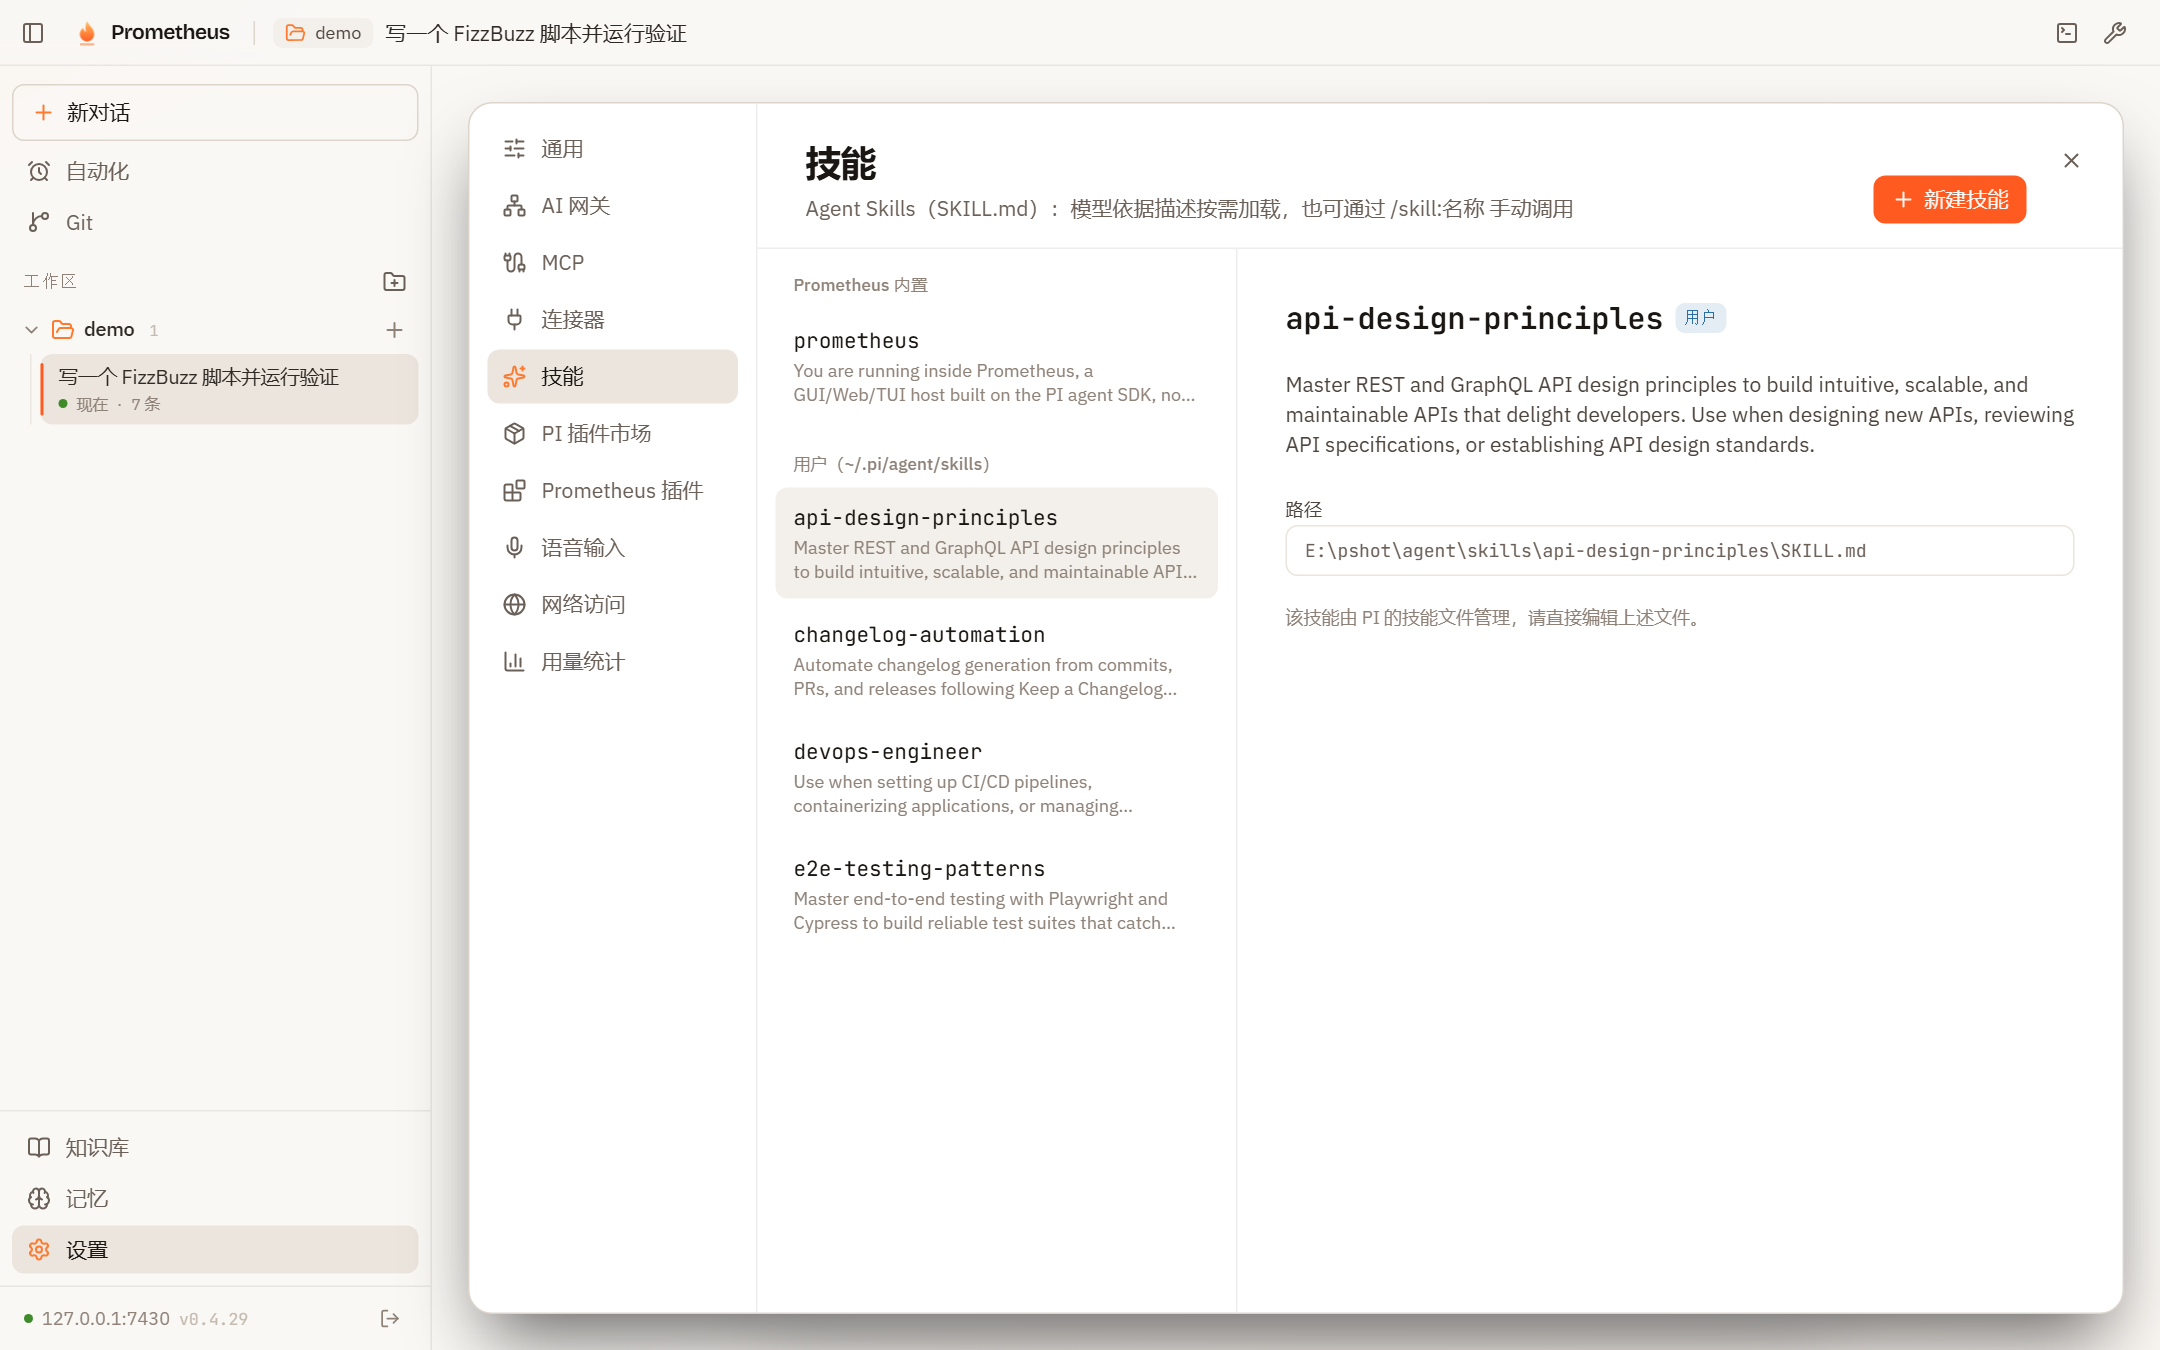
Task: Open PI 插件市场 settings tab
Action: pos(612,433)
